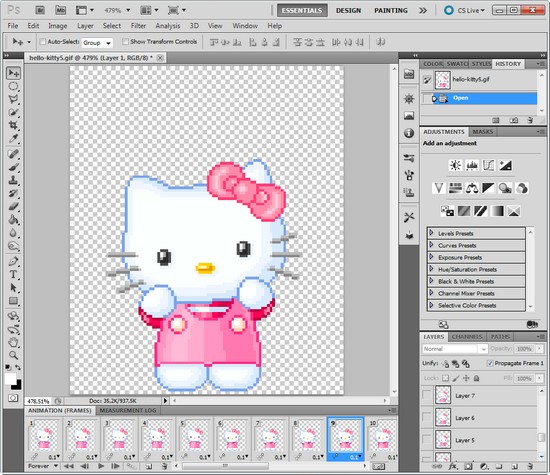Enable Show Transform Controls checkbox
This screenshot has width=550, height=475.
click(125, 42)
